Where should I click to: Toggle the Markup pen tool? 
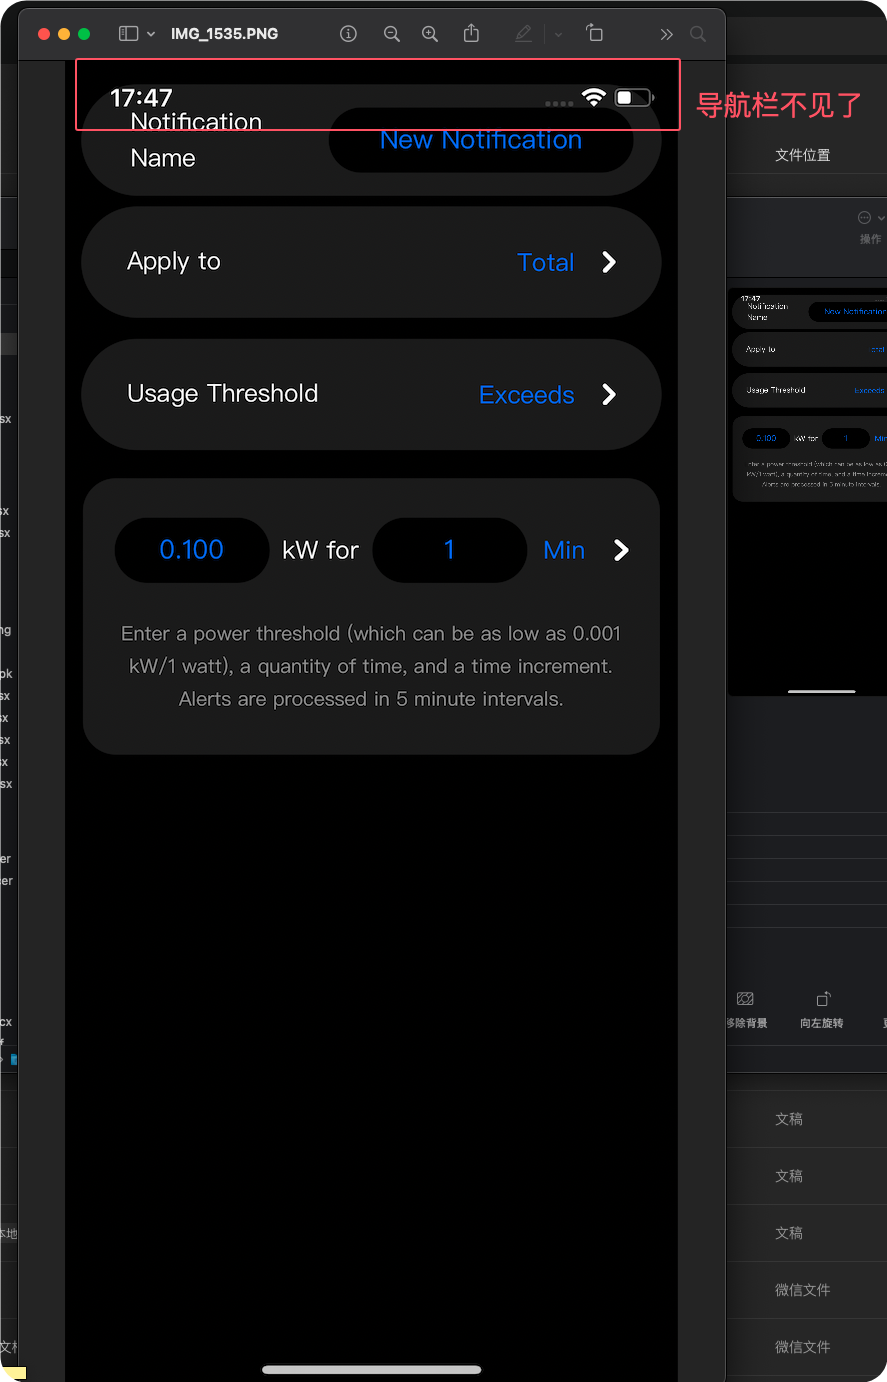[x=523, y=34]
